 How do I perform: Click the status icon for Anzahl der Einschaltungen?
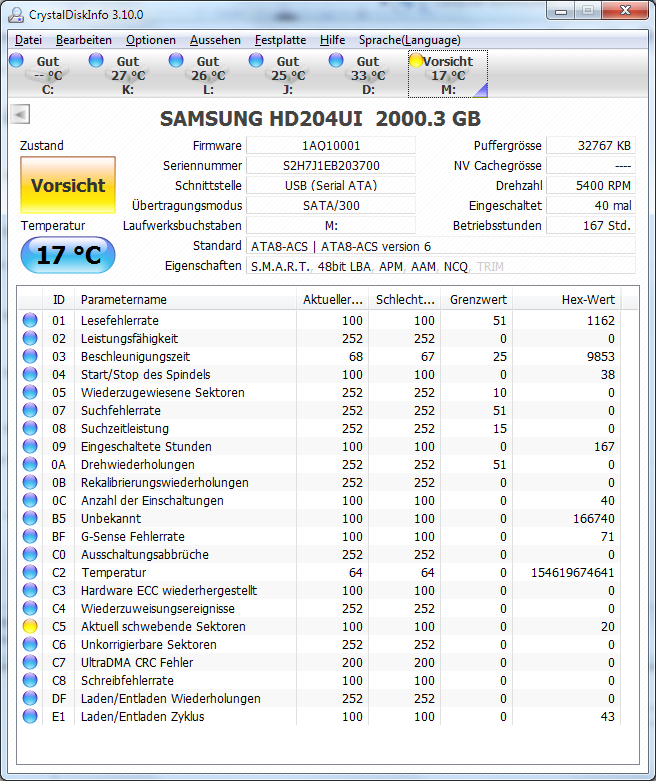[x=30, y=500]
